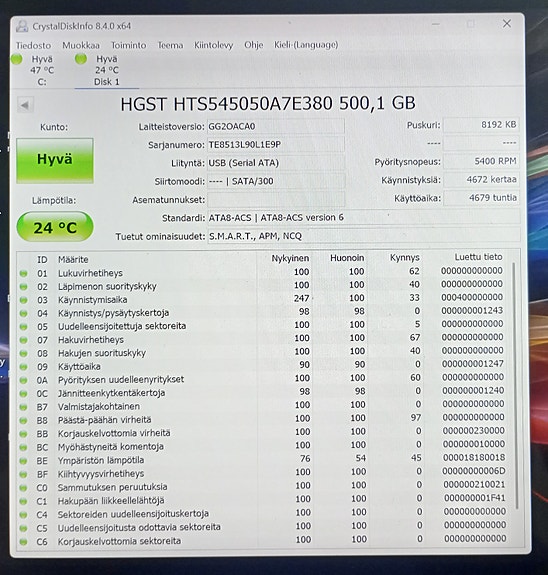Click the 24 °C temperature button
Image resolution: width=548 pixels, height=575 pixels.
[x=55, y=227]
